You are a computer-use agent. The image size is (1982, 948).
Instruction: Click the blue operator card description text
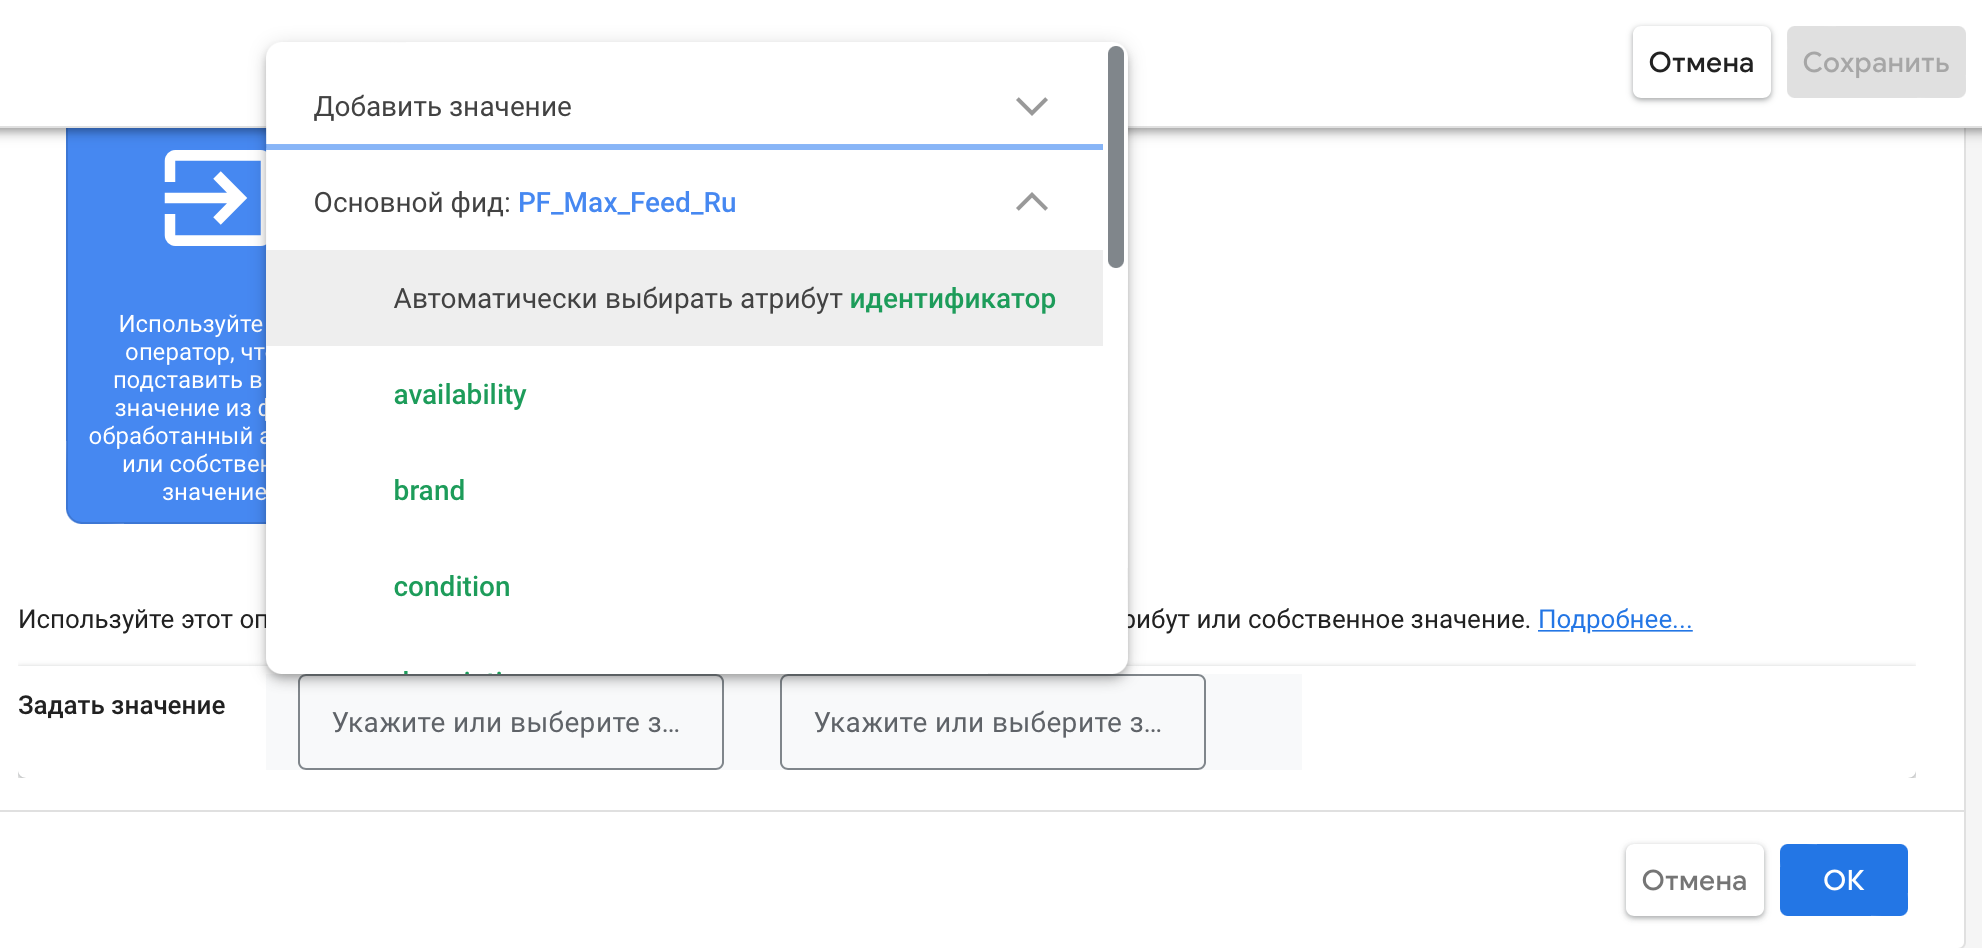pos(180,408)
